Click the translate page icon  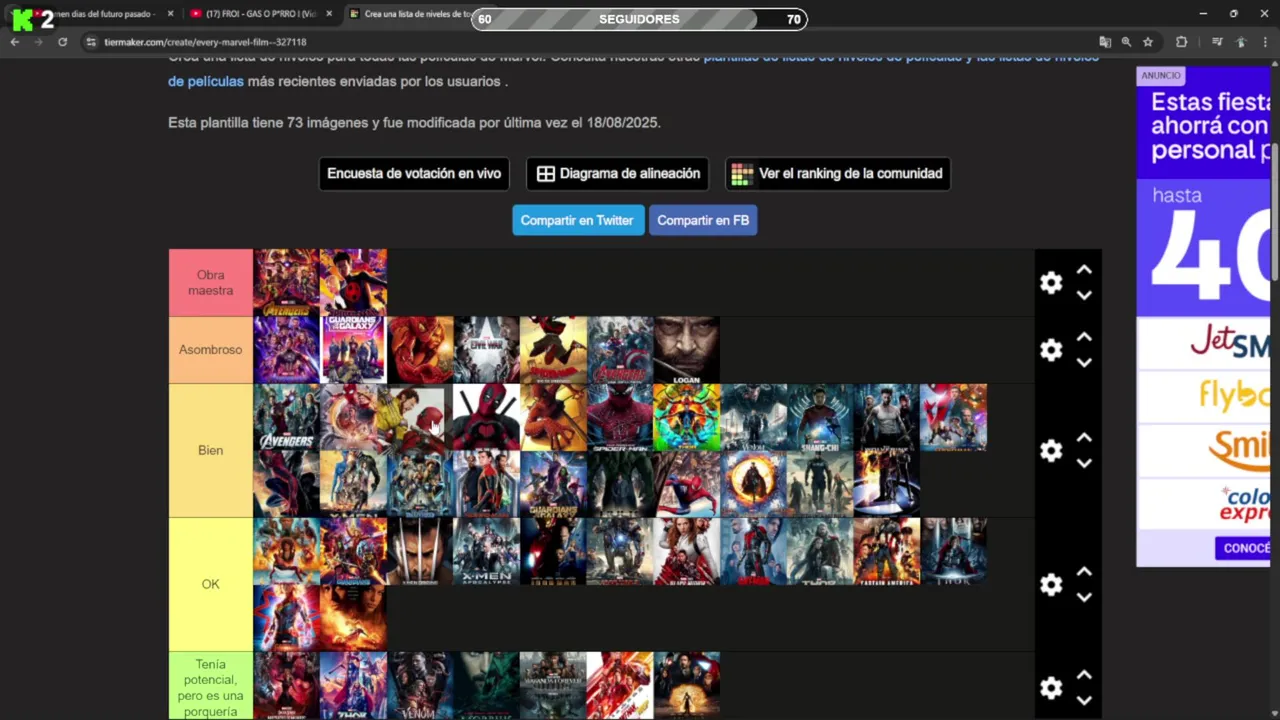(x=1105, y=42)
